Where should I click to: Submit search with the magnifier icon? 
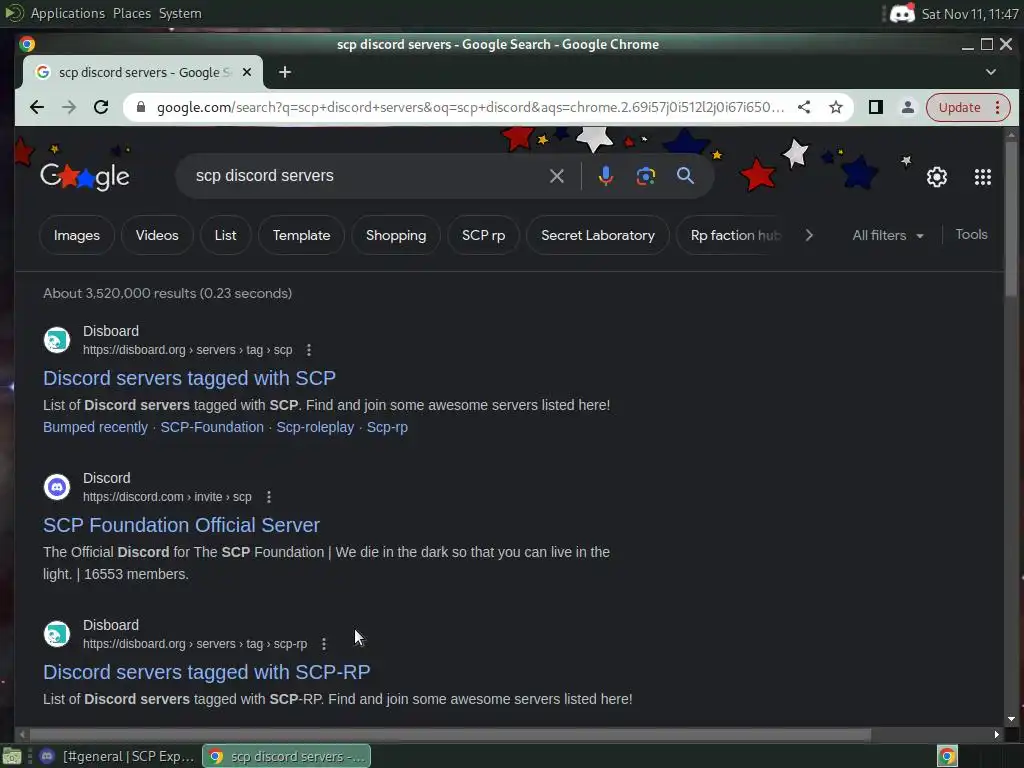pos(685,176)
